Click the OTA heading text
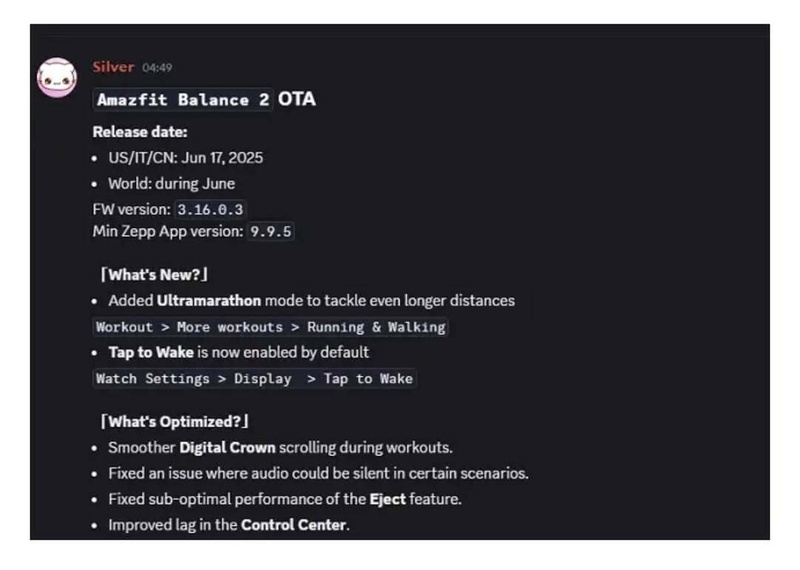The width and height of the screenshot is (800, 570). click(296, 99)
